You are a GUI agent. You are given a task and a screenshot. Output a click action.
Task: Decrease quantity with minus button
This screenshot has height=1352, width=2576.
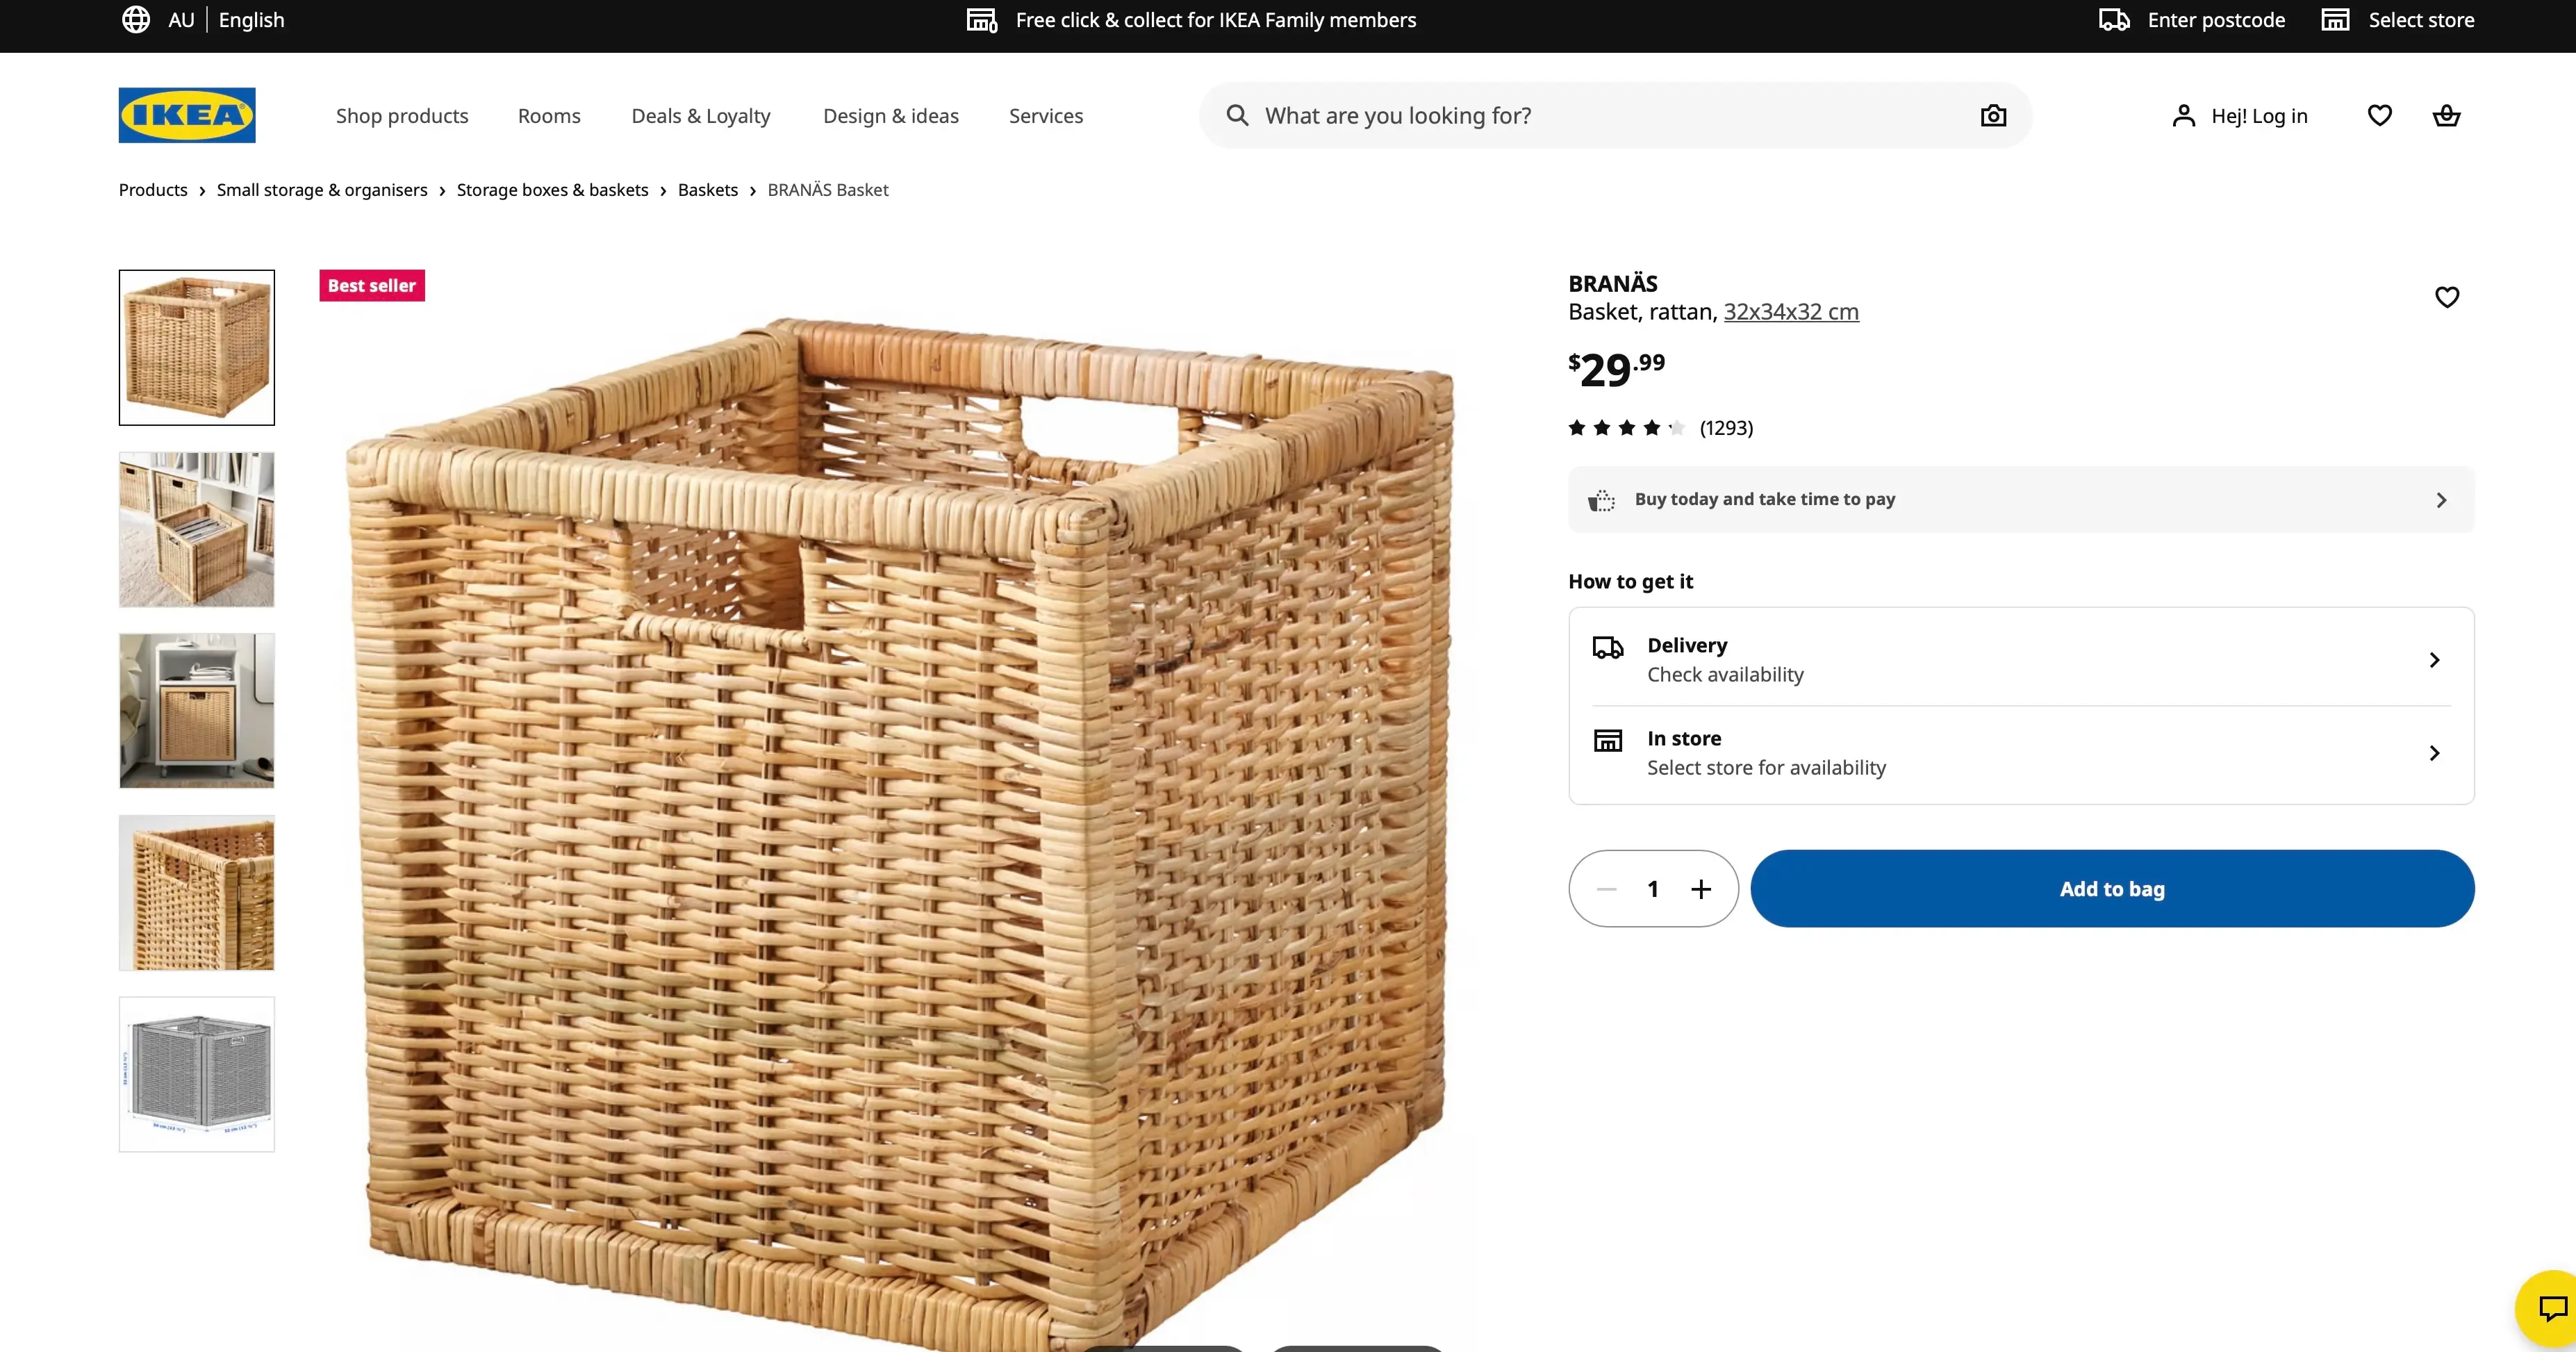tap(1606, 889)
